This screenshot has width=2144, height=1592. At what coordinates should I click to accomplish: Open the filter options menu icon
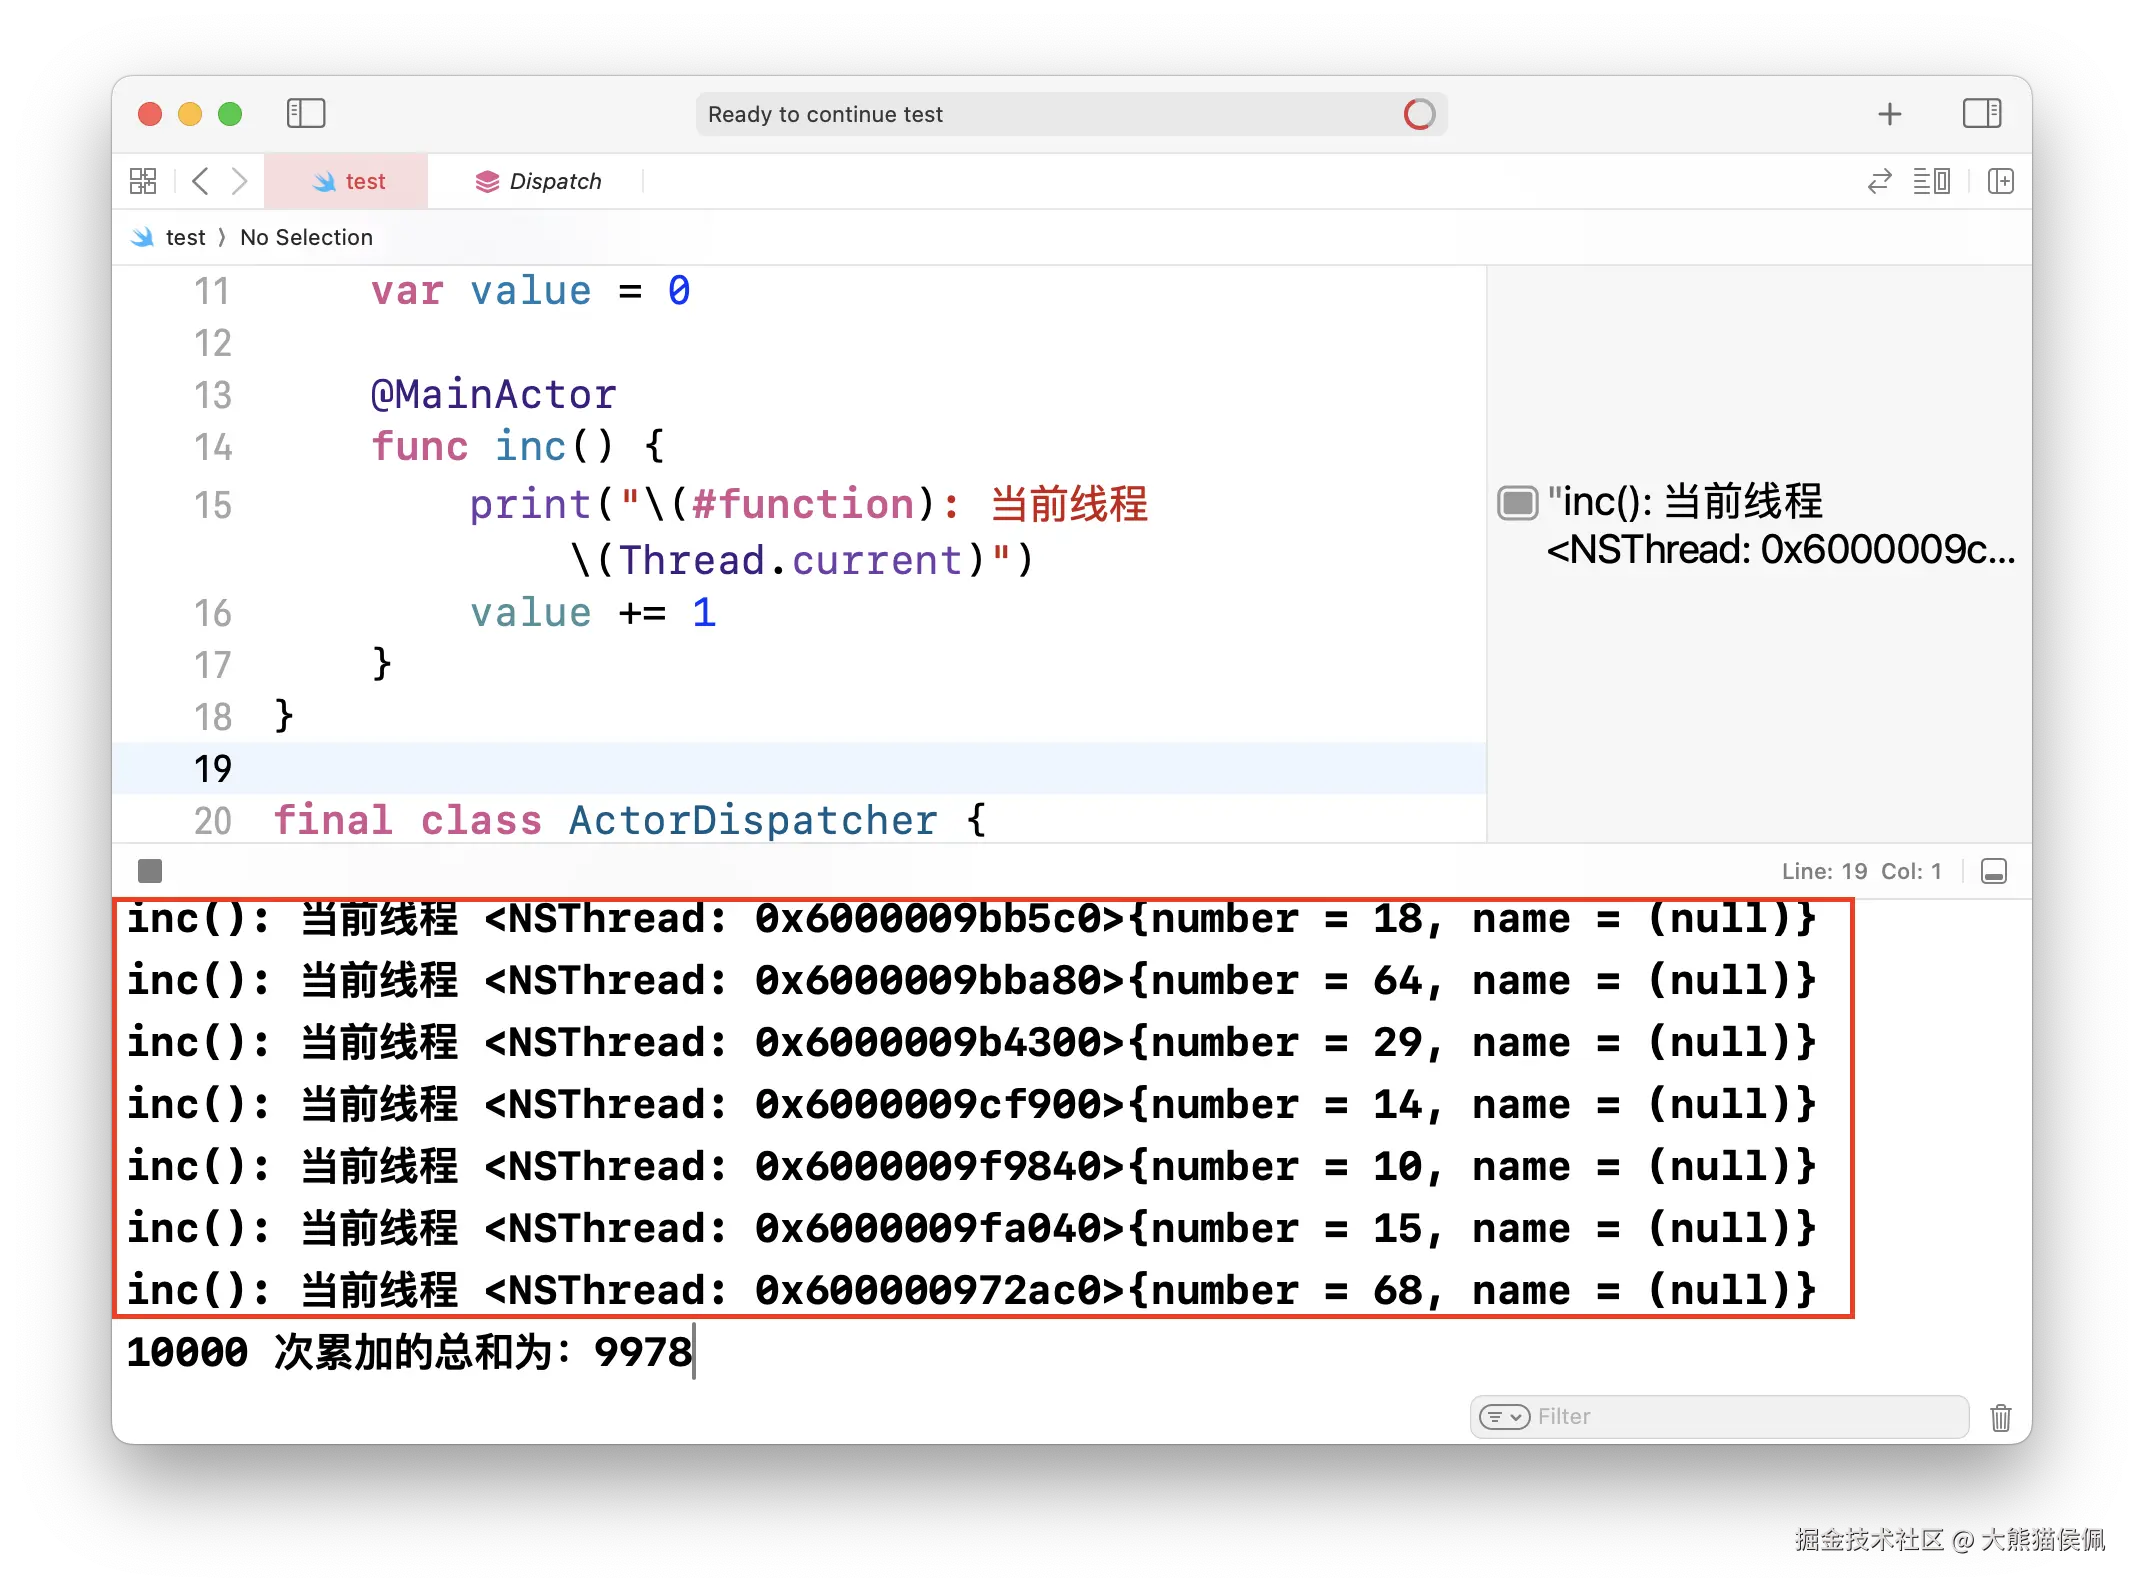pyautogui.click(x=1503, y=1416)
